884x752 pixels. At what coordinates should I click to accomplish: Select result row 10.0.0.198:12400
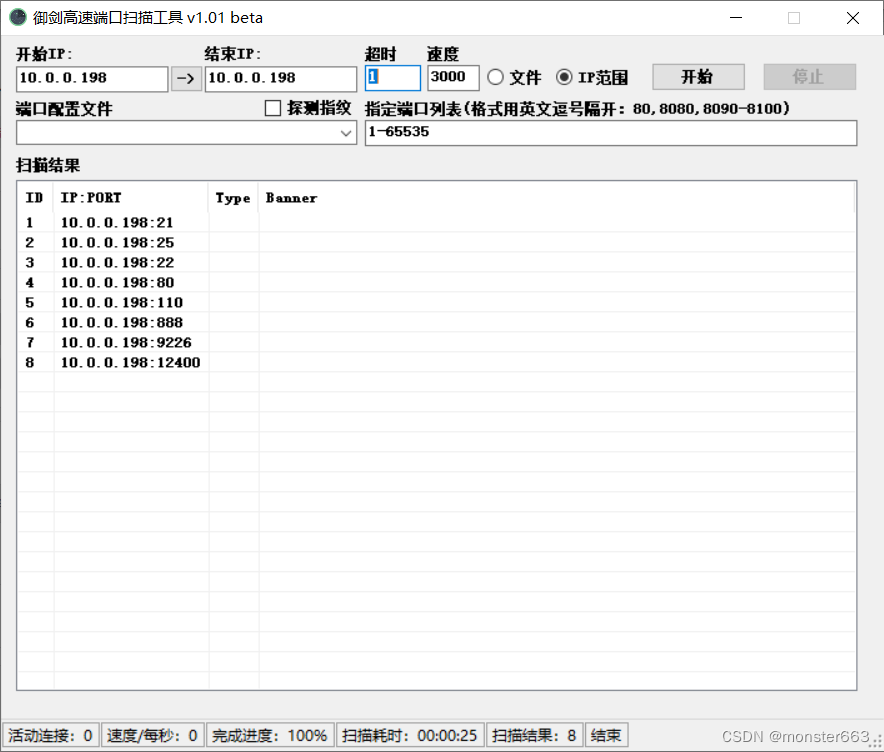[436, 362]
